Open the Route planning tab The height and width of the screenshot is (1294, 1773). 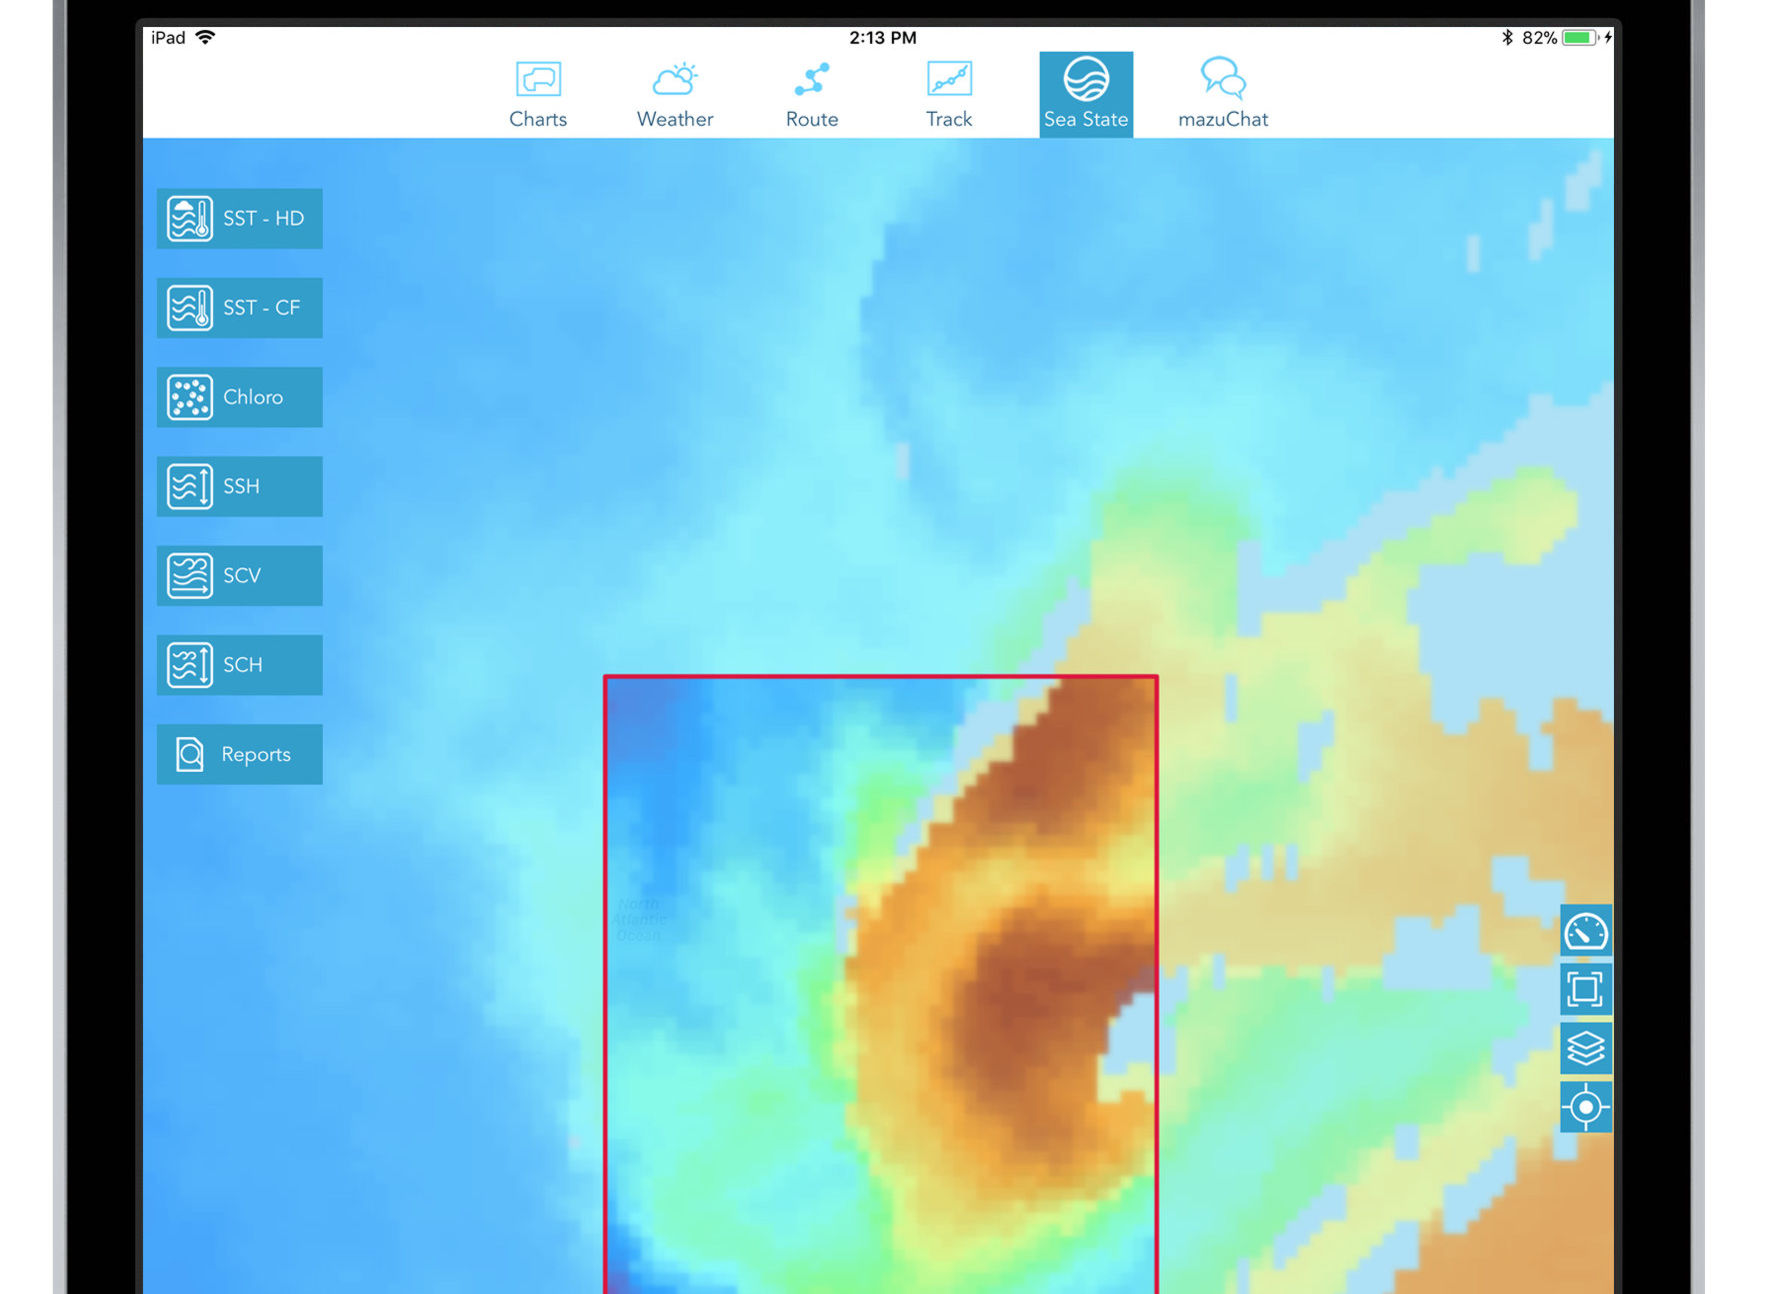(x=811, y=95)
